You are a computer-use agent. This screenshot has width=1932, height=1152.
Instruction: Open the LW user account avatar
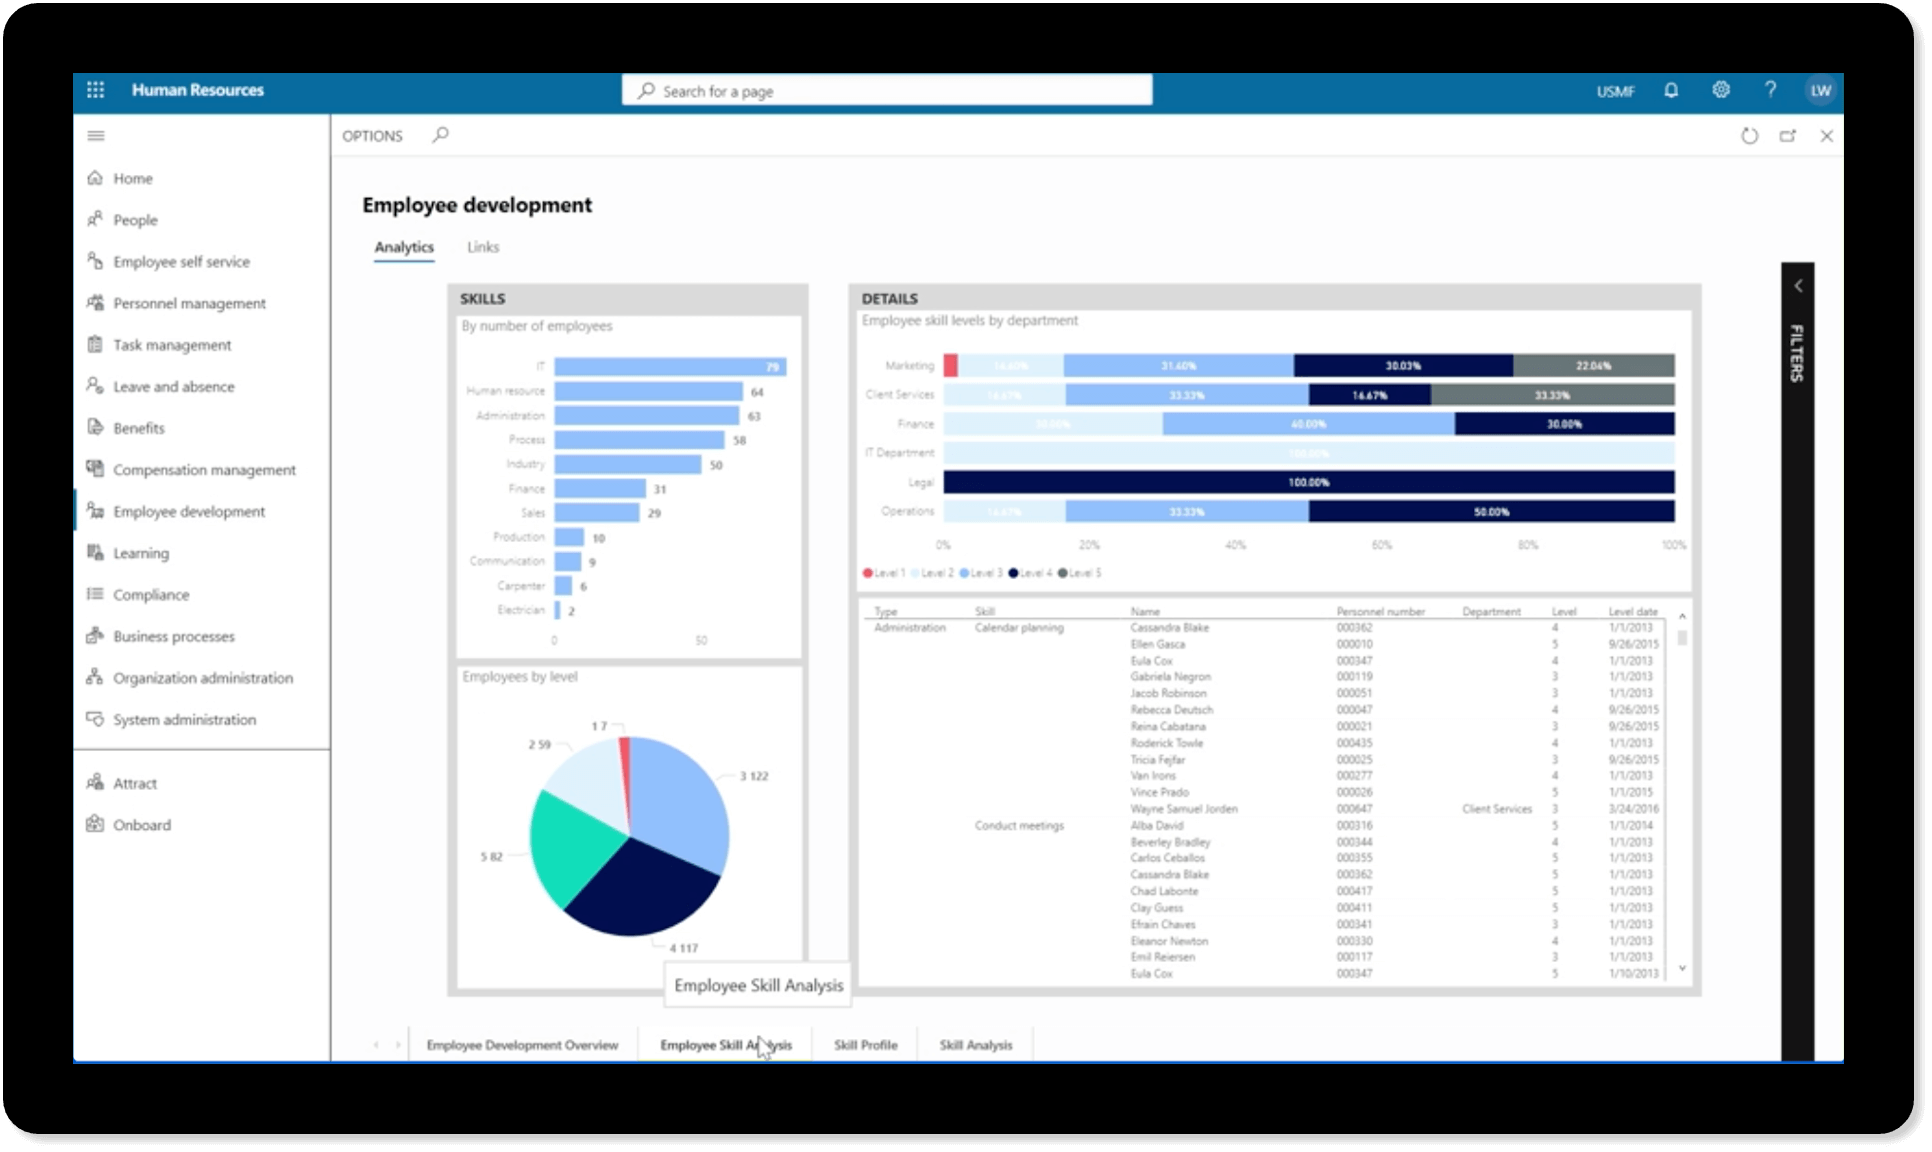[1820, 90]
